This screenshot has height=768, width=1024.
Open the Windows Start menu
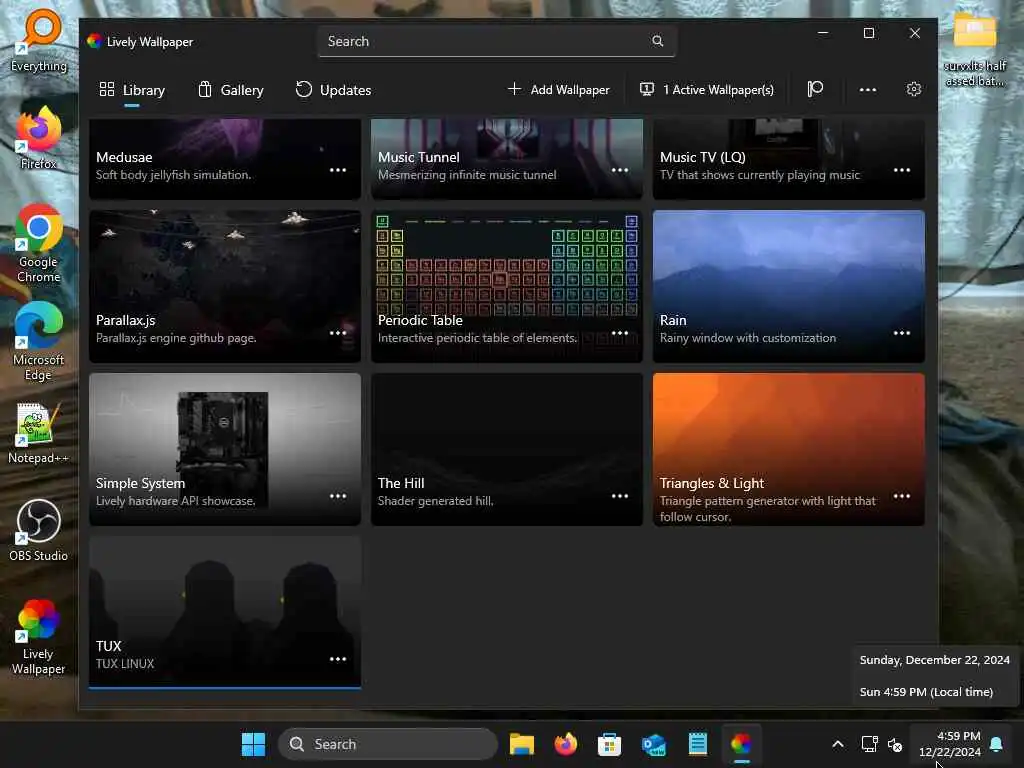point(253,744)
